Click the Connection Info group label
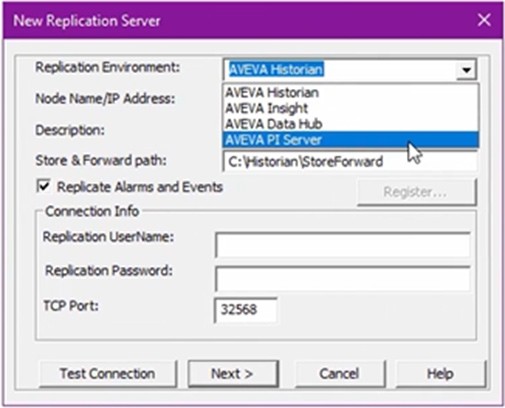The image size is (505, 408). click(x=92, y=211)
